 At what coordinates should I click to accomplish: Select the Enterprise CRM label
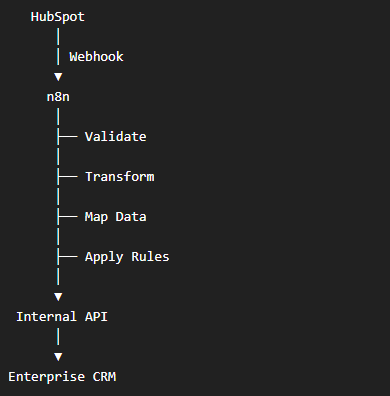[x=62, y=377]
